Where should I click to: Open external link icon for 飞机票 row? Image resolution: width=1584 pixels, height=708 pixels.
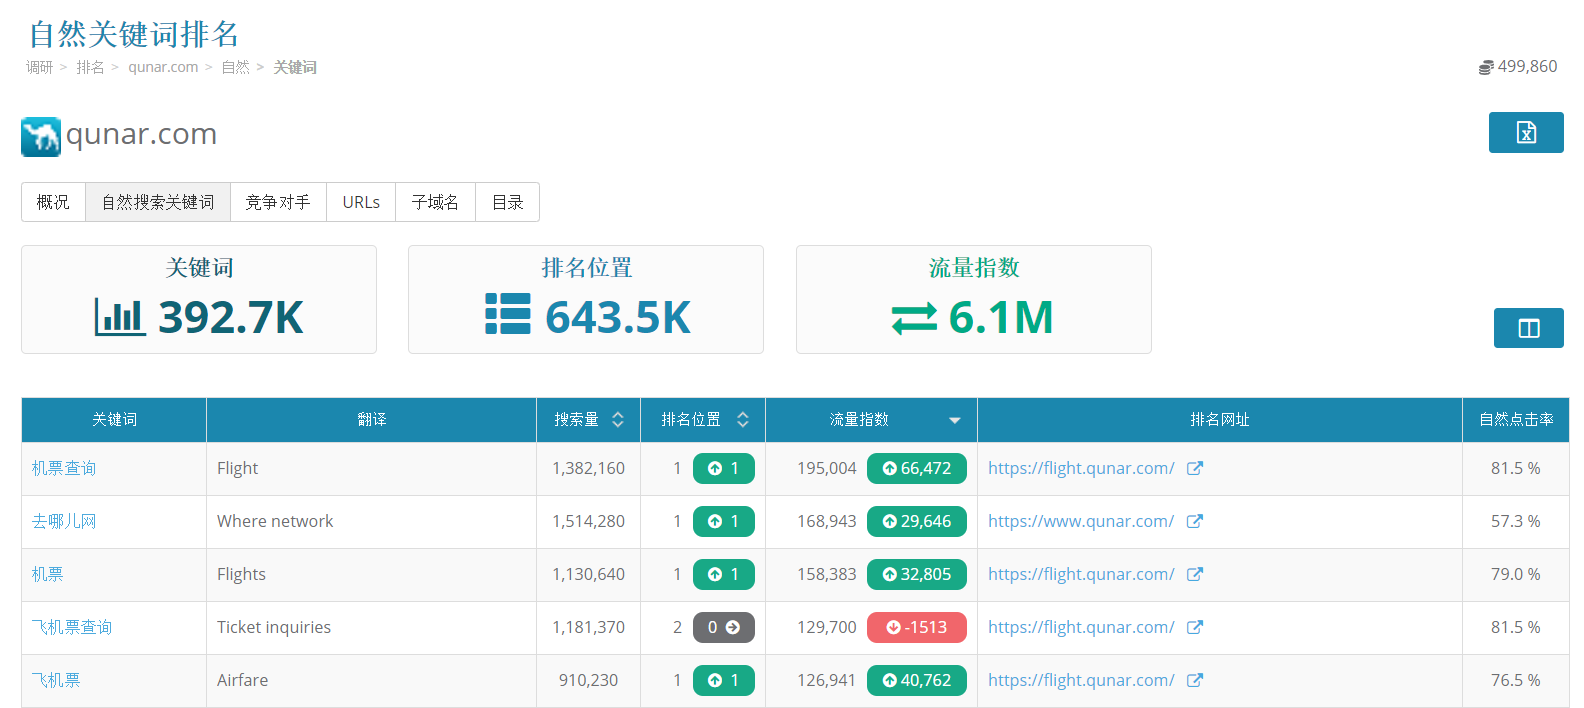click(x=1195, y=680)
